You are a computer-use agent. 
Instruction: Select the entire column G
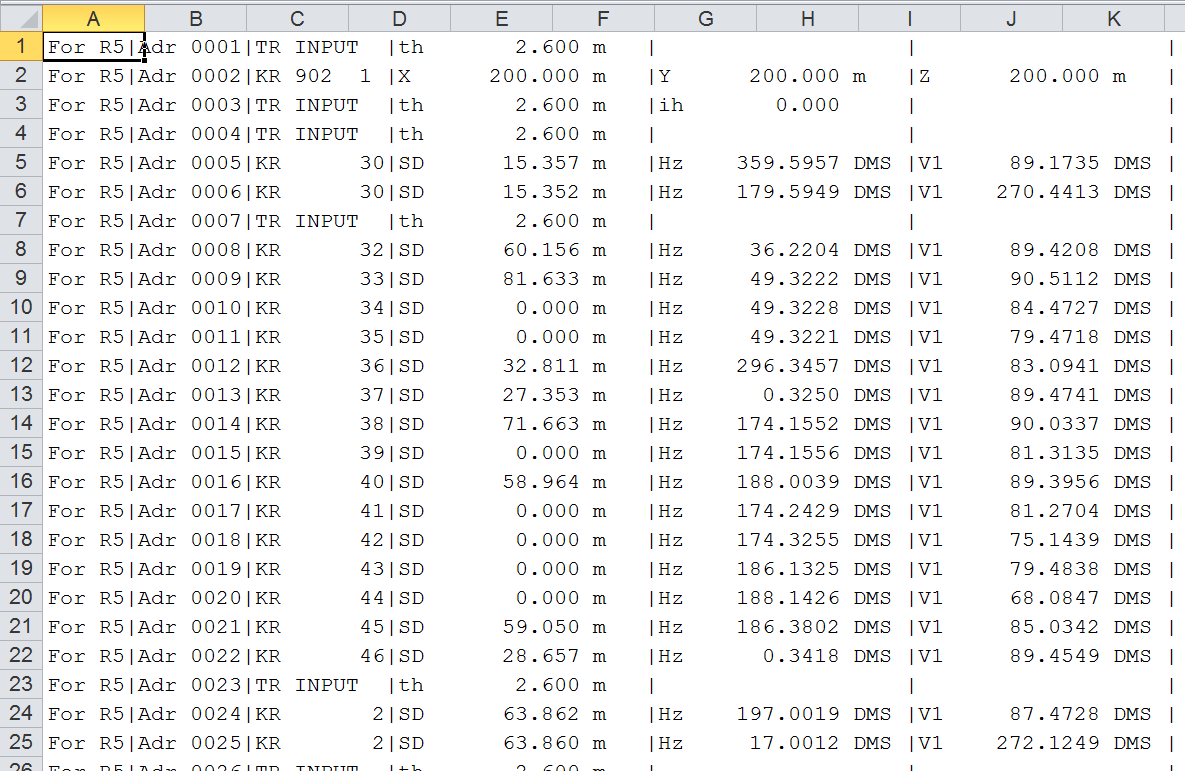tap(705, 18)
